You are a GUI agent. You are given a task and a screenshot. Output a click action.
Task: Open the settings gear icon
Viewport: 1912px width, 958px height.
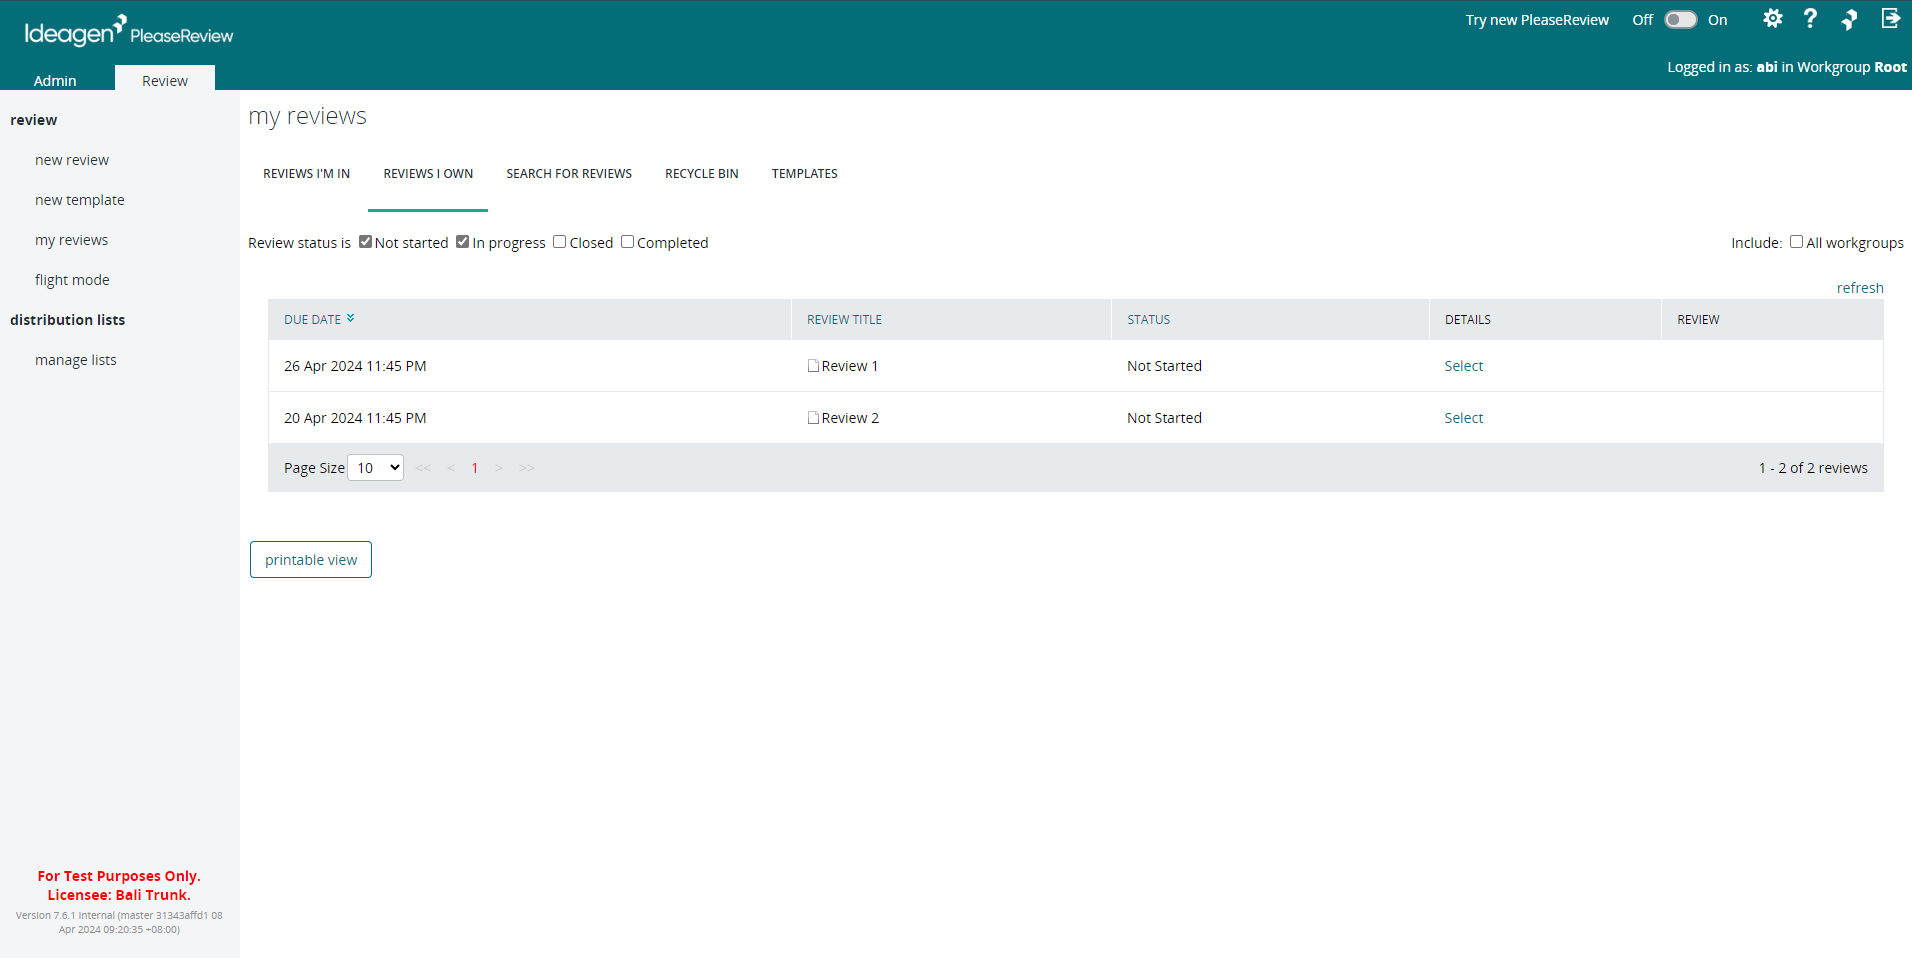coord(1772,19)
